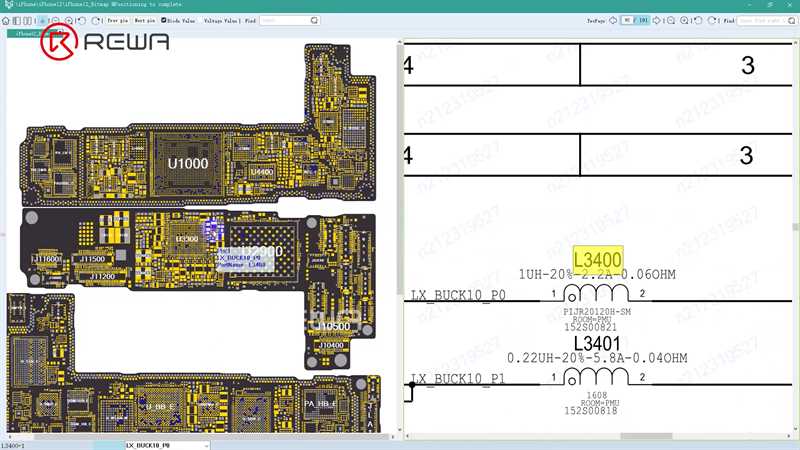Click the split-view layout icon

(28, 21)
